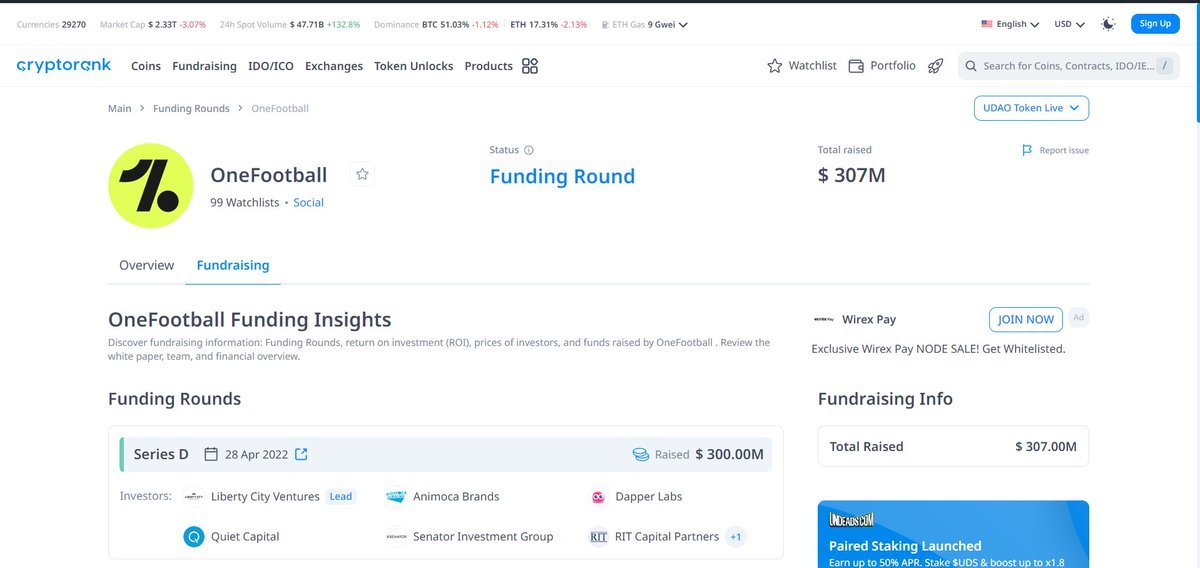Image resolution: width=1200 pixels, height=568 pixels.
Task: Select the Fundraising tab under OneFootball
Action: tap(233, 265)
